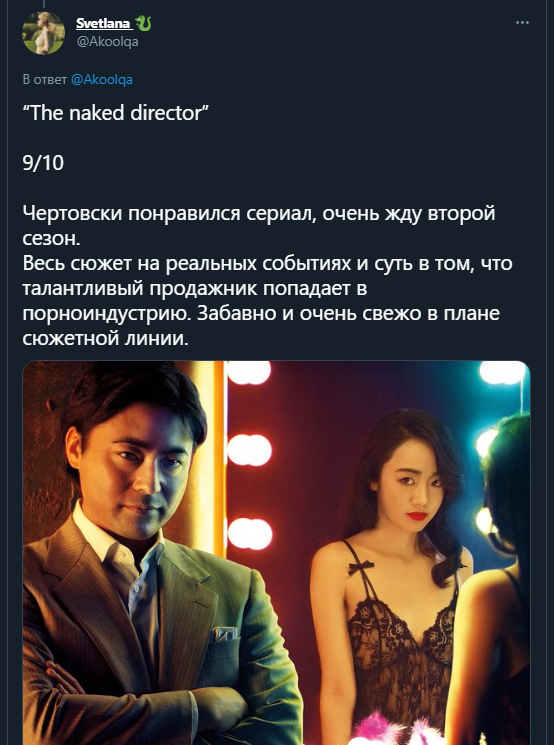Screen dimensions: 554x745
Task: Click the line mentioning 'порноиндустрию'
Action: pos(261,314)
